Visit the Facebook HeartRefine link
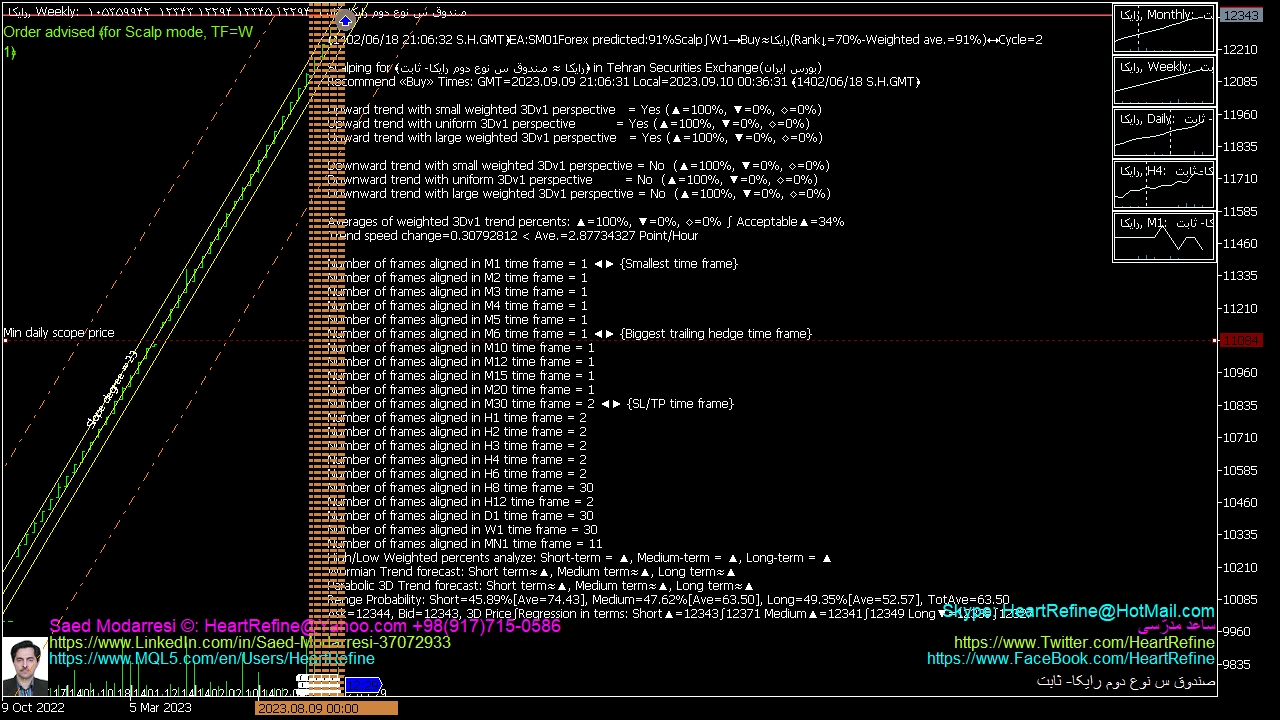 click(x=1070, y=659)
